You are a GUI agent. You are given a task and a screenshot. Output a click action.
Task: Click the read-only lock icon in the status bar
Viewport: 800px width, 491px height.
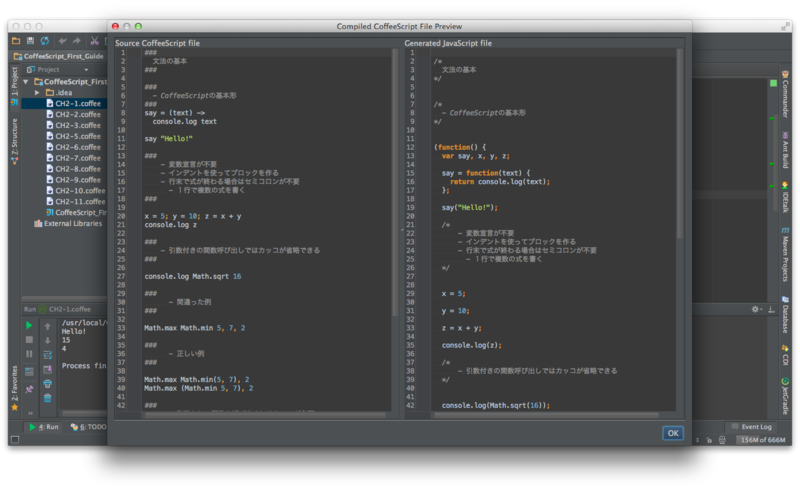(709, 440)
